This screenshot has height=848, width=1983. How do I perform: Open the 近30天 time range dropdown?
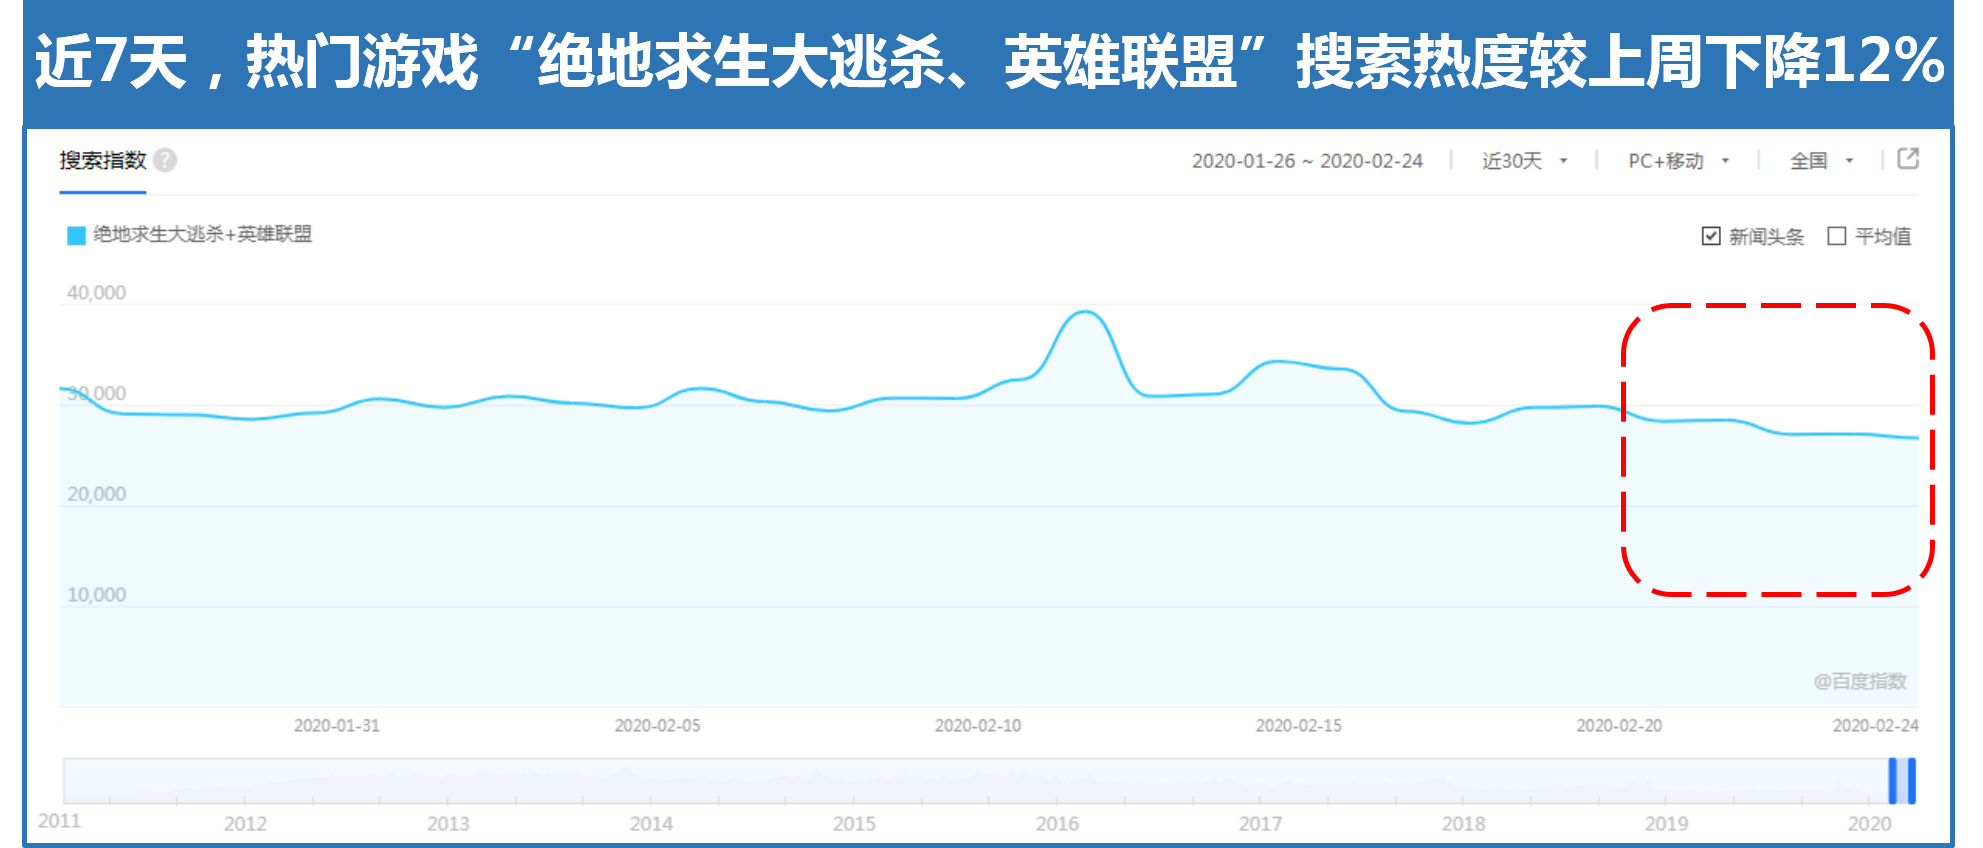(x=1524, y=160)
